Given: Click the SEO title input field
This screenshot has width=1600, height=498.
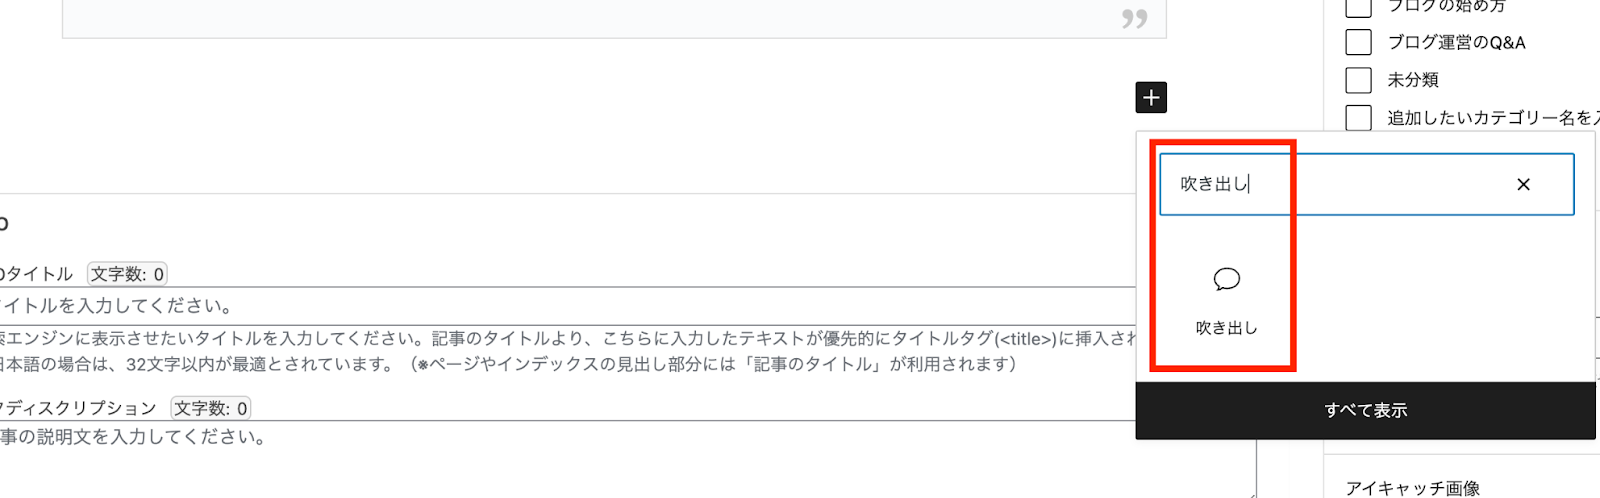Looking at the screenshot, I should pos(566,306).
